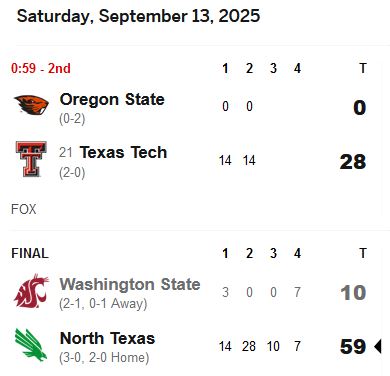Click the 0:59 - 2nd game clock
The width and height of the screenshot is (390, 376).
(x=41, y=68)
